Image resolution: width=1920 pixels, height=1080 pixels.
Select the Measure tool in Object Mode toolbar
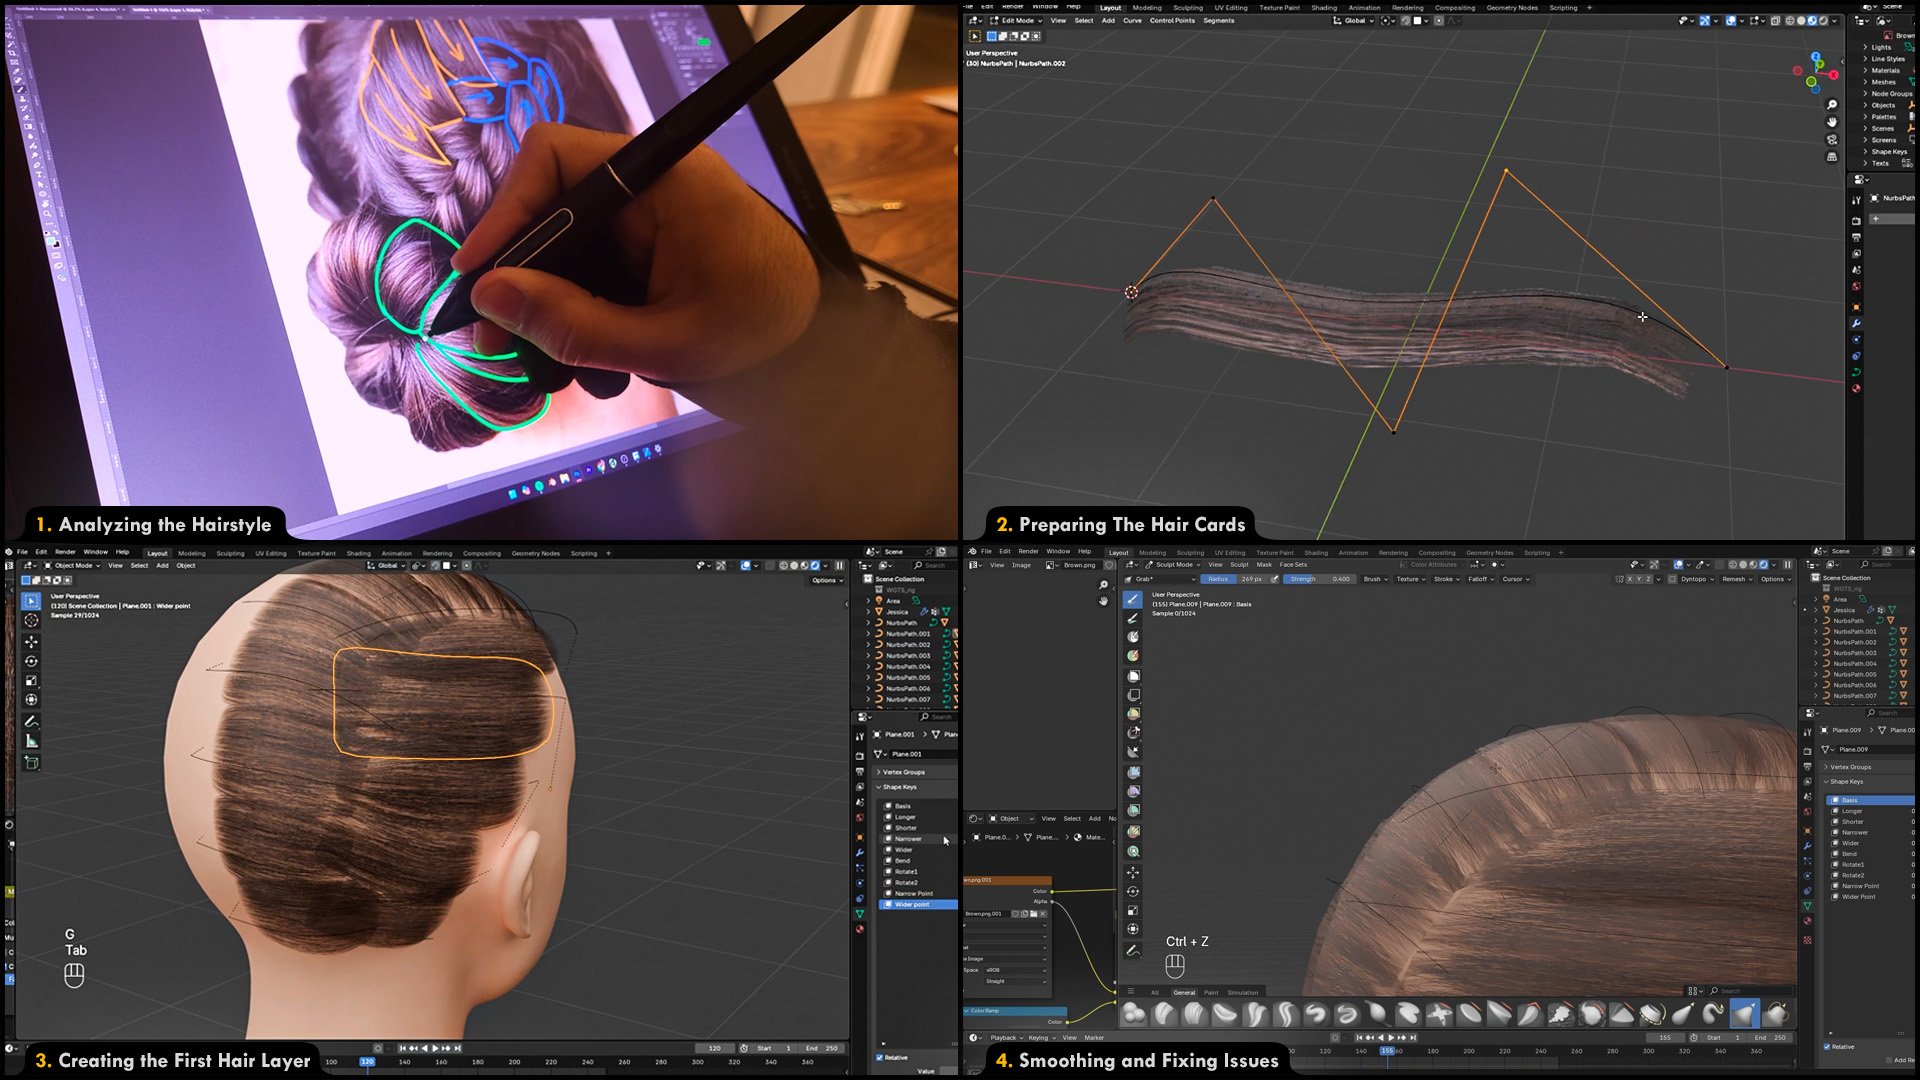[31, 741]
